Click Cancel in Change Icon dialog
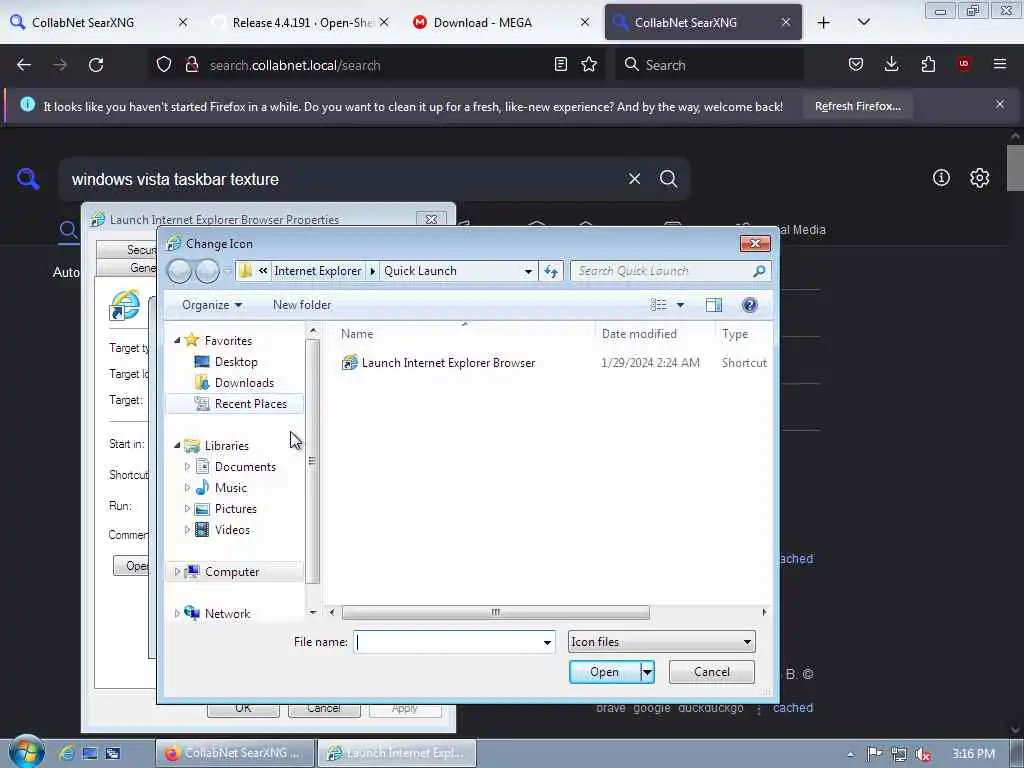Screen dimensions: 1024x768 [712, 672]
